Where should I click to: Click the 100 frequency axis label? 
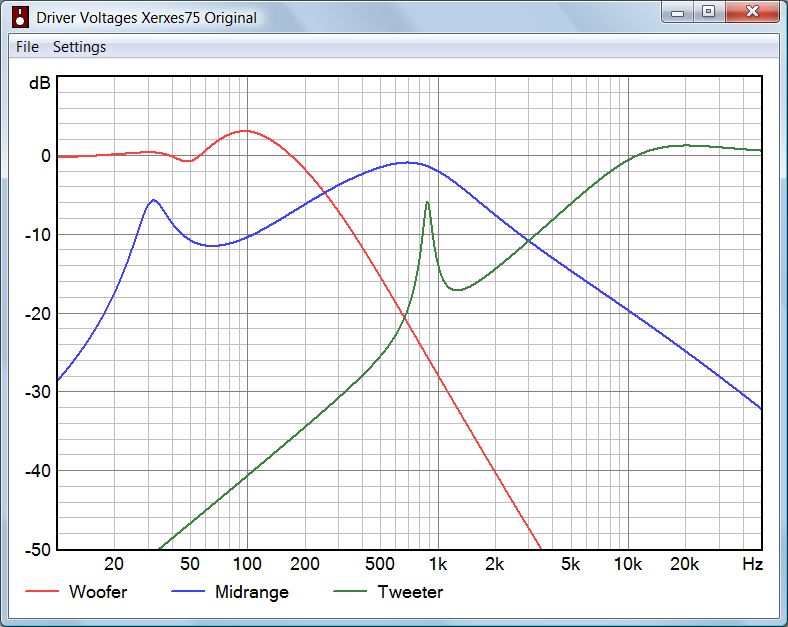(247, 564)
